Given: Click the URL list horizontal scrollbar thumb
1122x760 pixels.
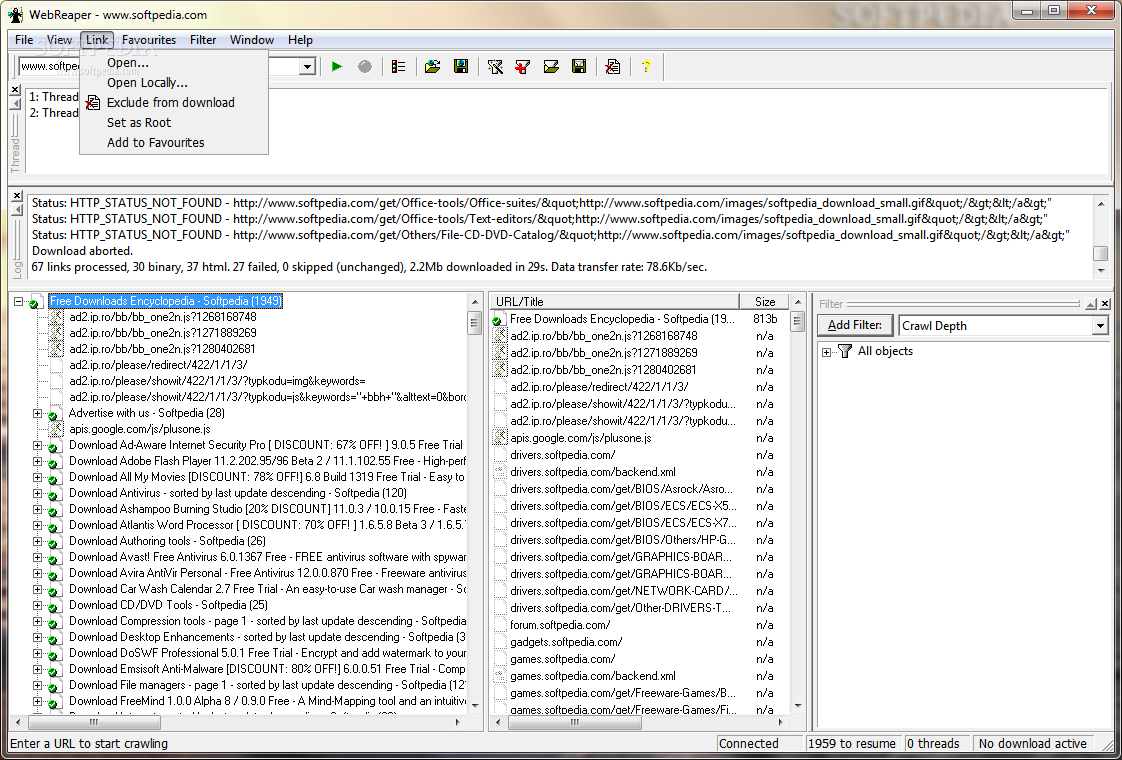Looking at the screenshot, I should [x=575, y=722].
